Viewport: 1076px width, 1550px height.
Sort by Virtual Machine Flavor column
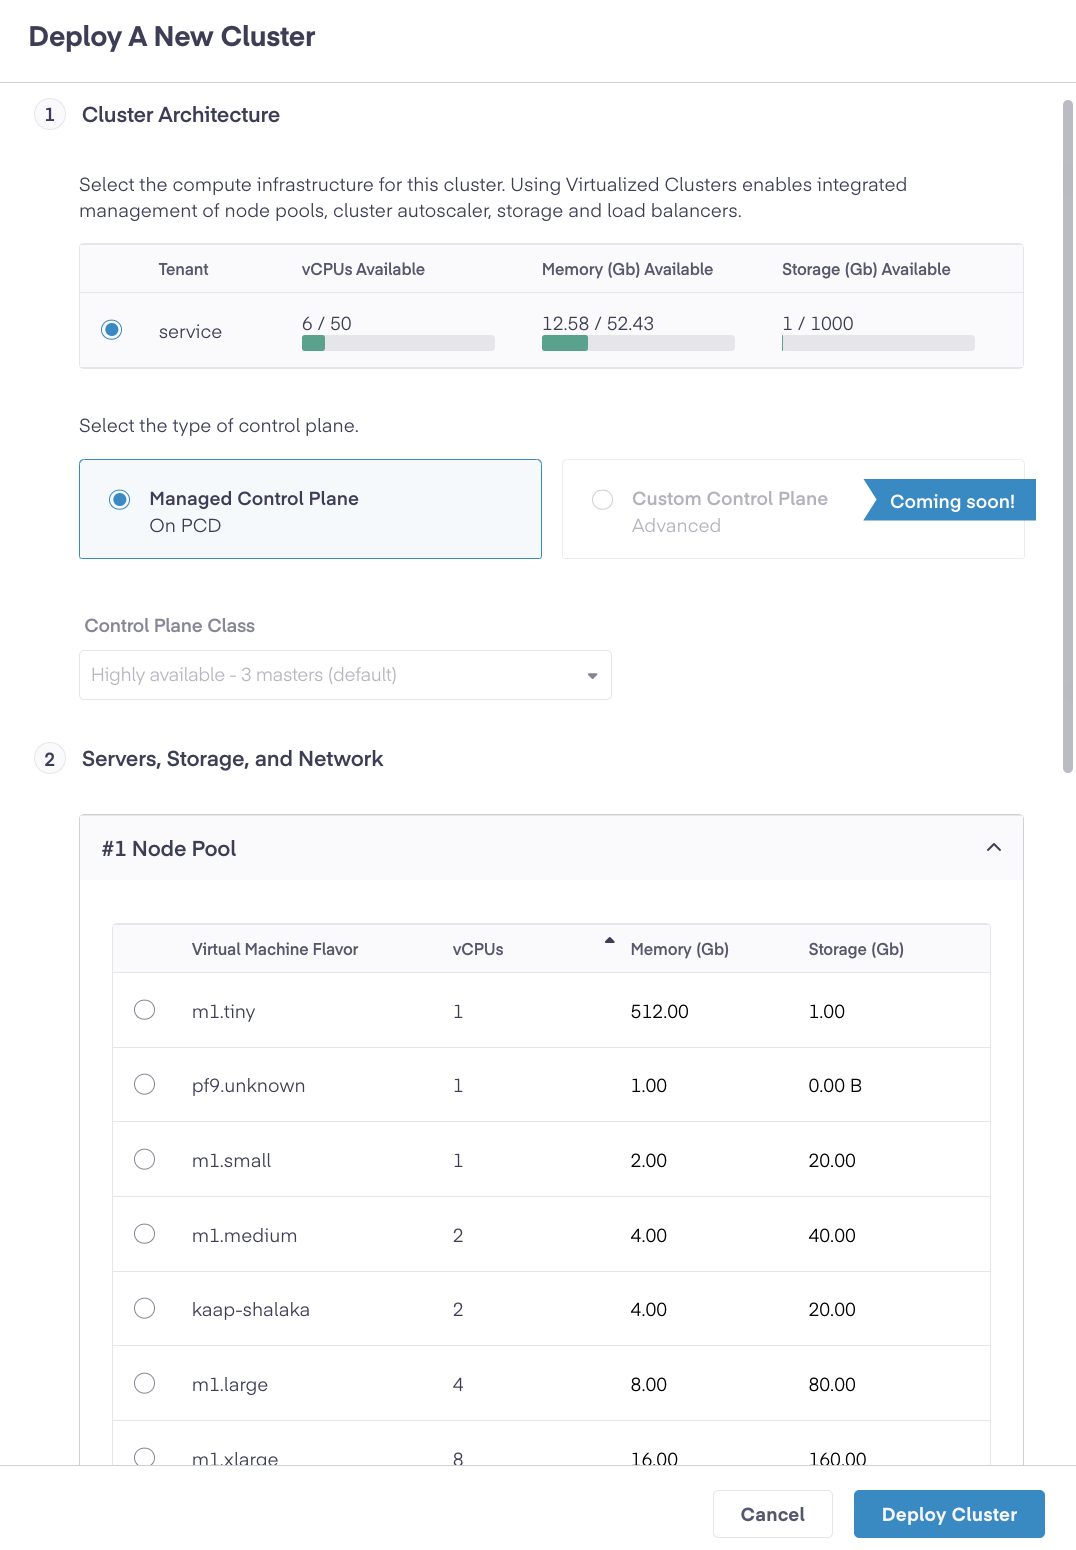[275, 949]
